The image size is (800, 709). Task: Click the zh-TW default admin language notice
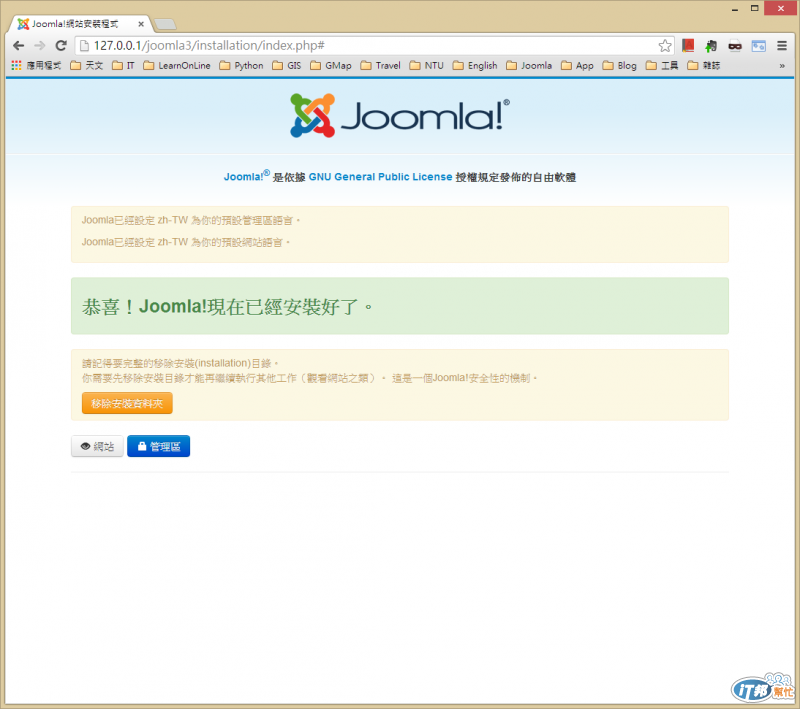(191, 220)
